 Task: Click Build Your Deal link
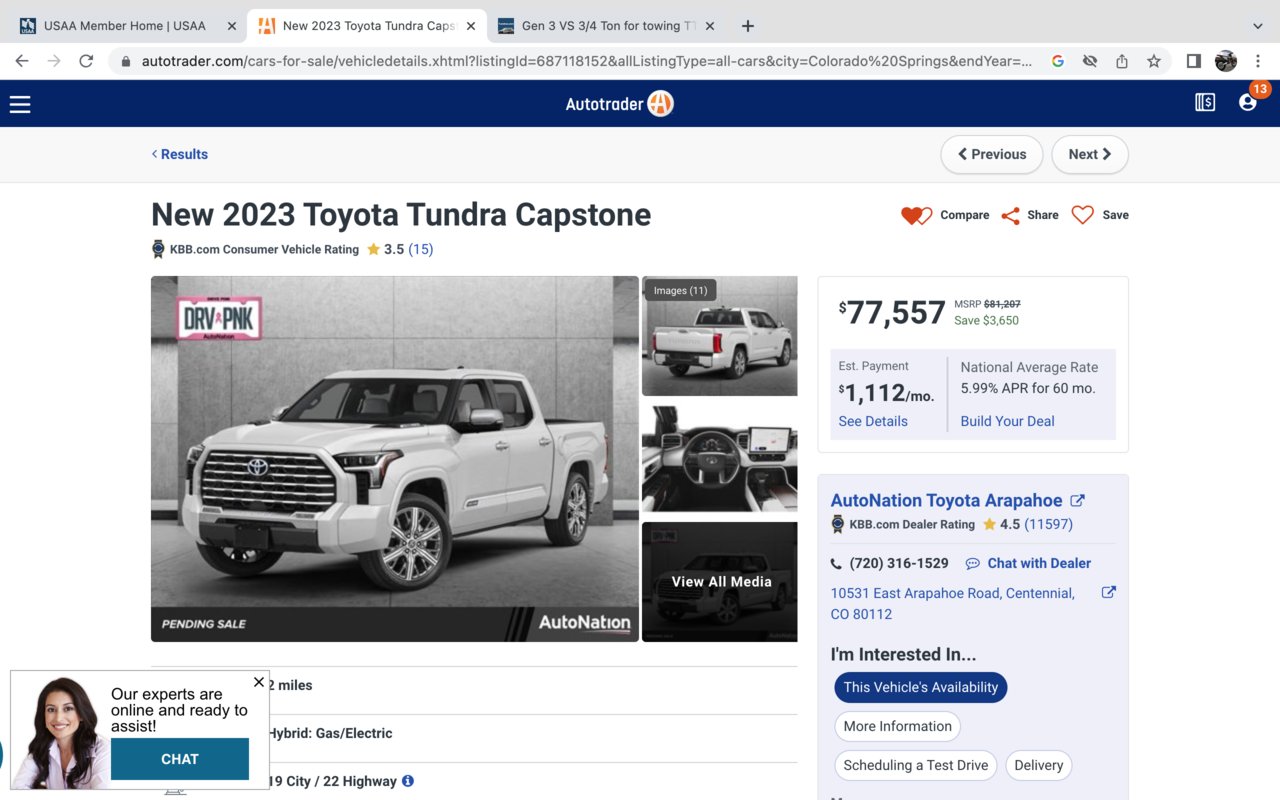(1007, 421)
